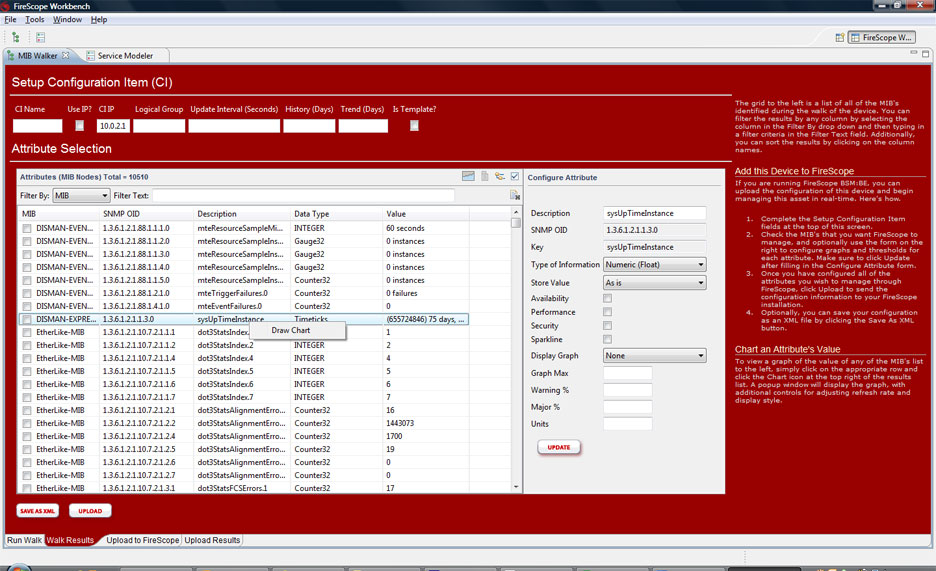The height and width of the screenshot is (571, 936).
Task: Open the File menu
Action: [11, 20]
